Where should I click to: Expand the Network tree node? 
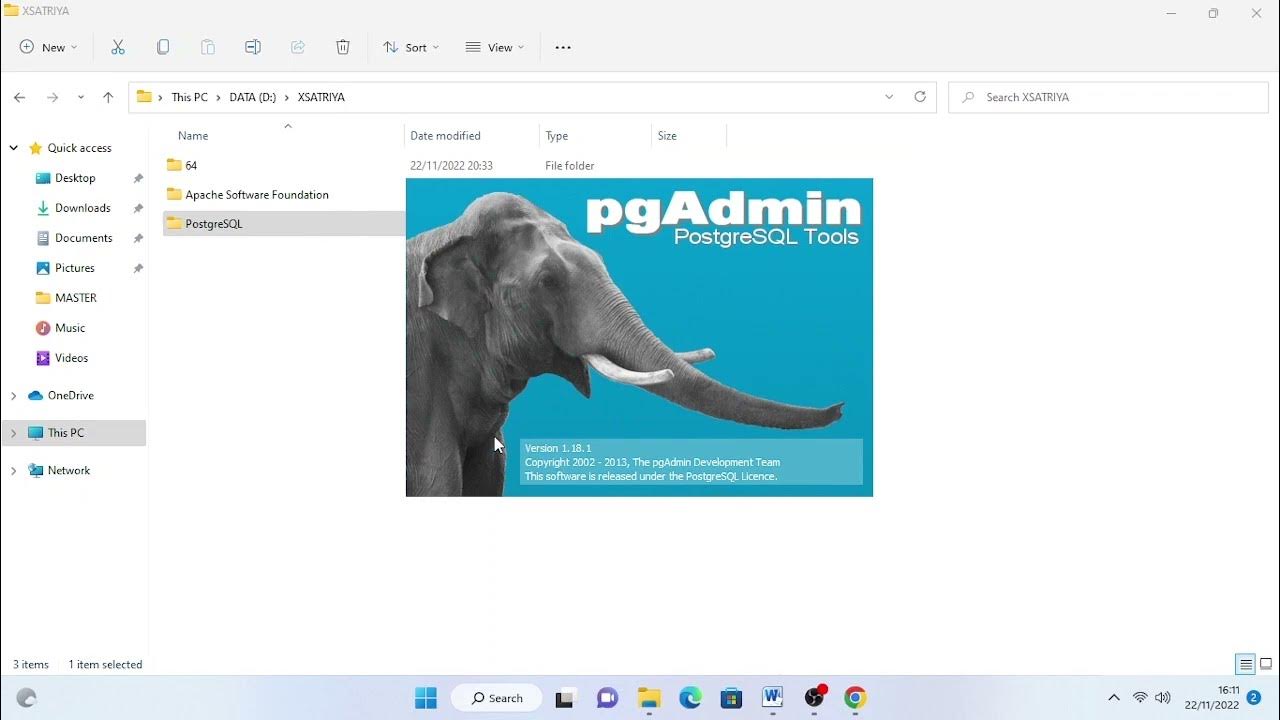pyautogui.click(x=14, y=470)
